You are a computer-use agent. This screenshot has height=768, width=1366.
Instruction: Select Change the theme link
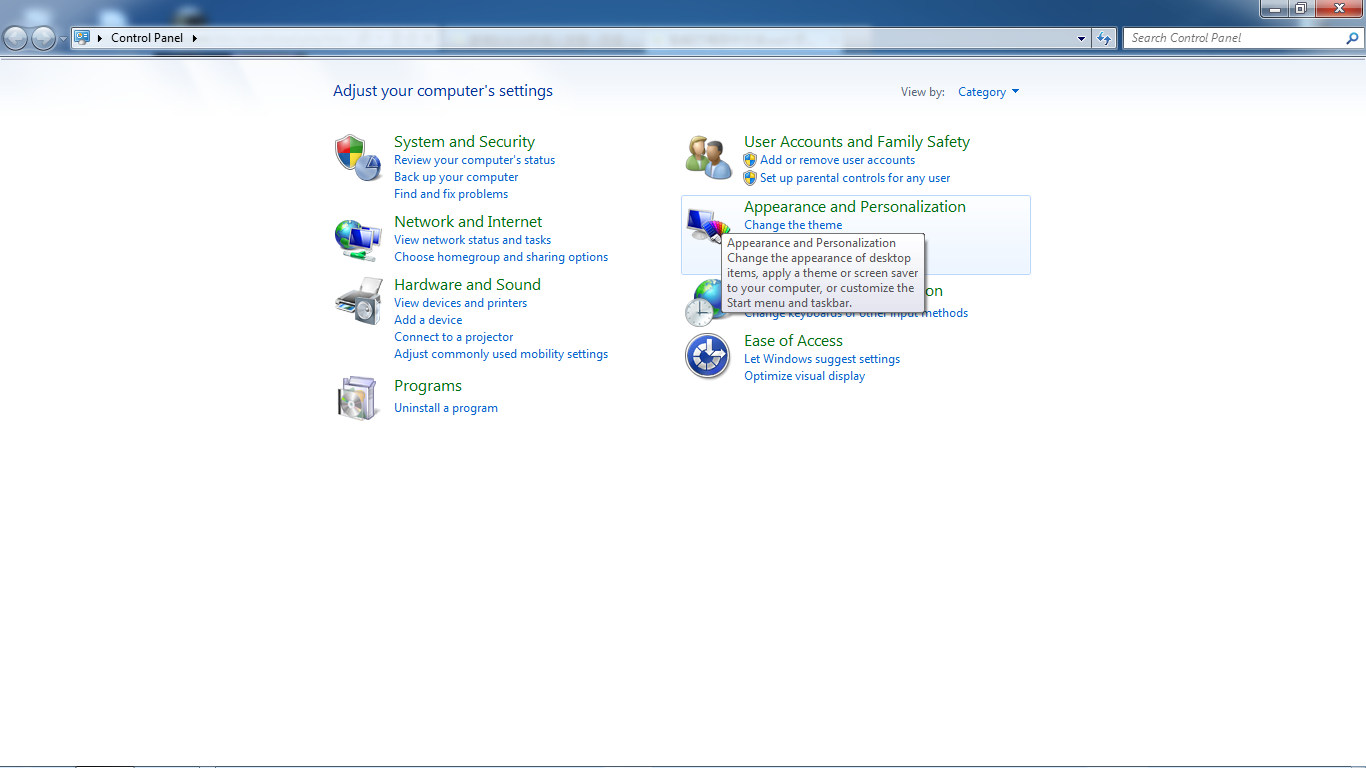click(793, 225)
